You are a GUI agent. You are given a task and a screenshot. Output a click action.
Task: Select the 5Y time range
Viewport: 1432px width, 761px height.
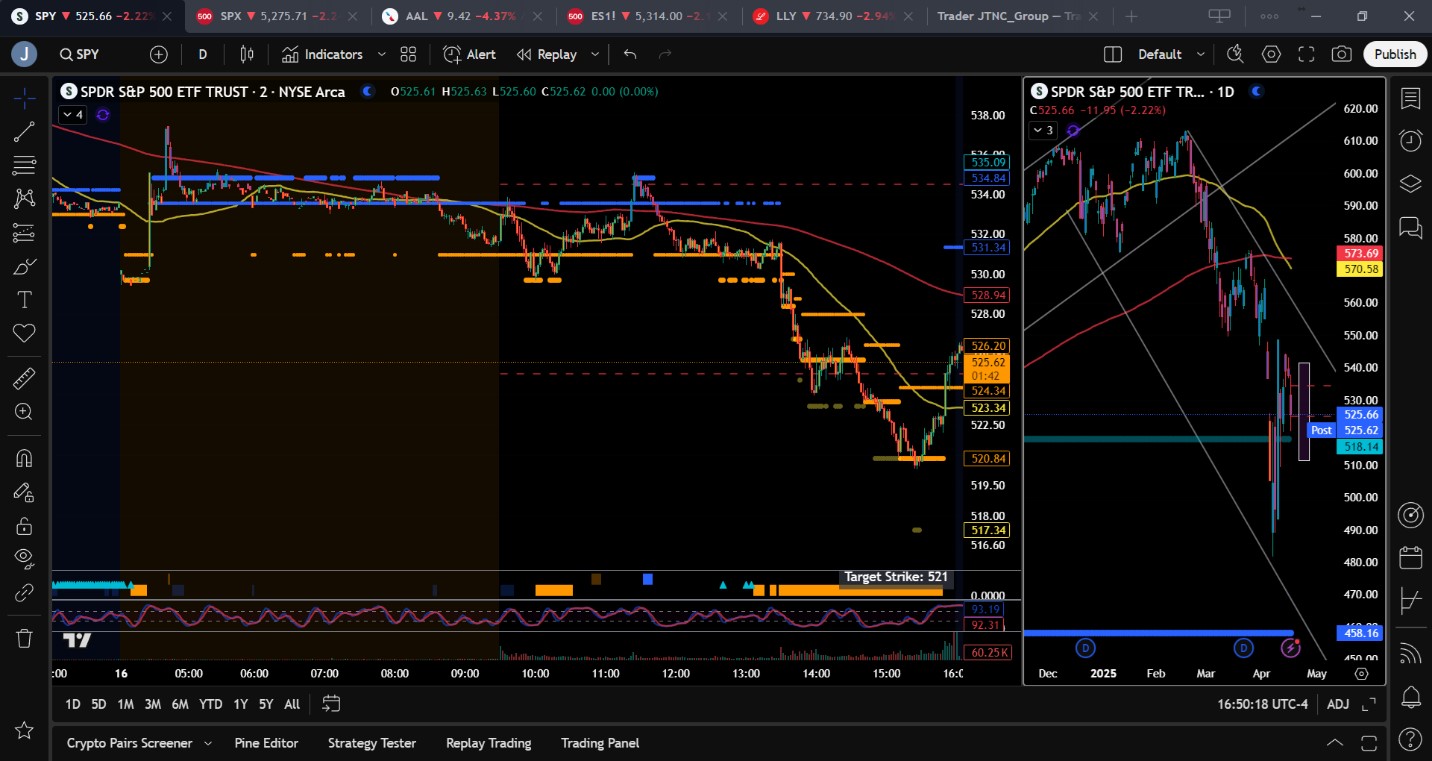tap(266, 704)
